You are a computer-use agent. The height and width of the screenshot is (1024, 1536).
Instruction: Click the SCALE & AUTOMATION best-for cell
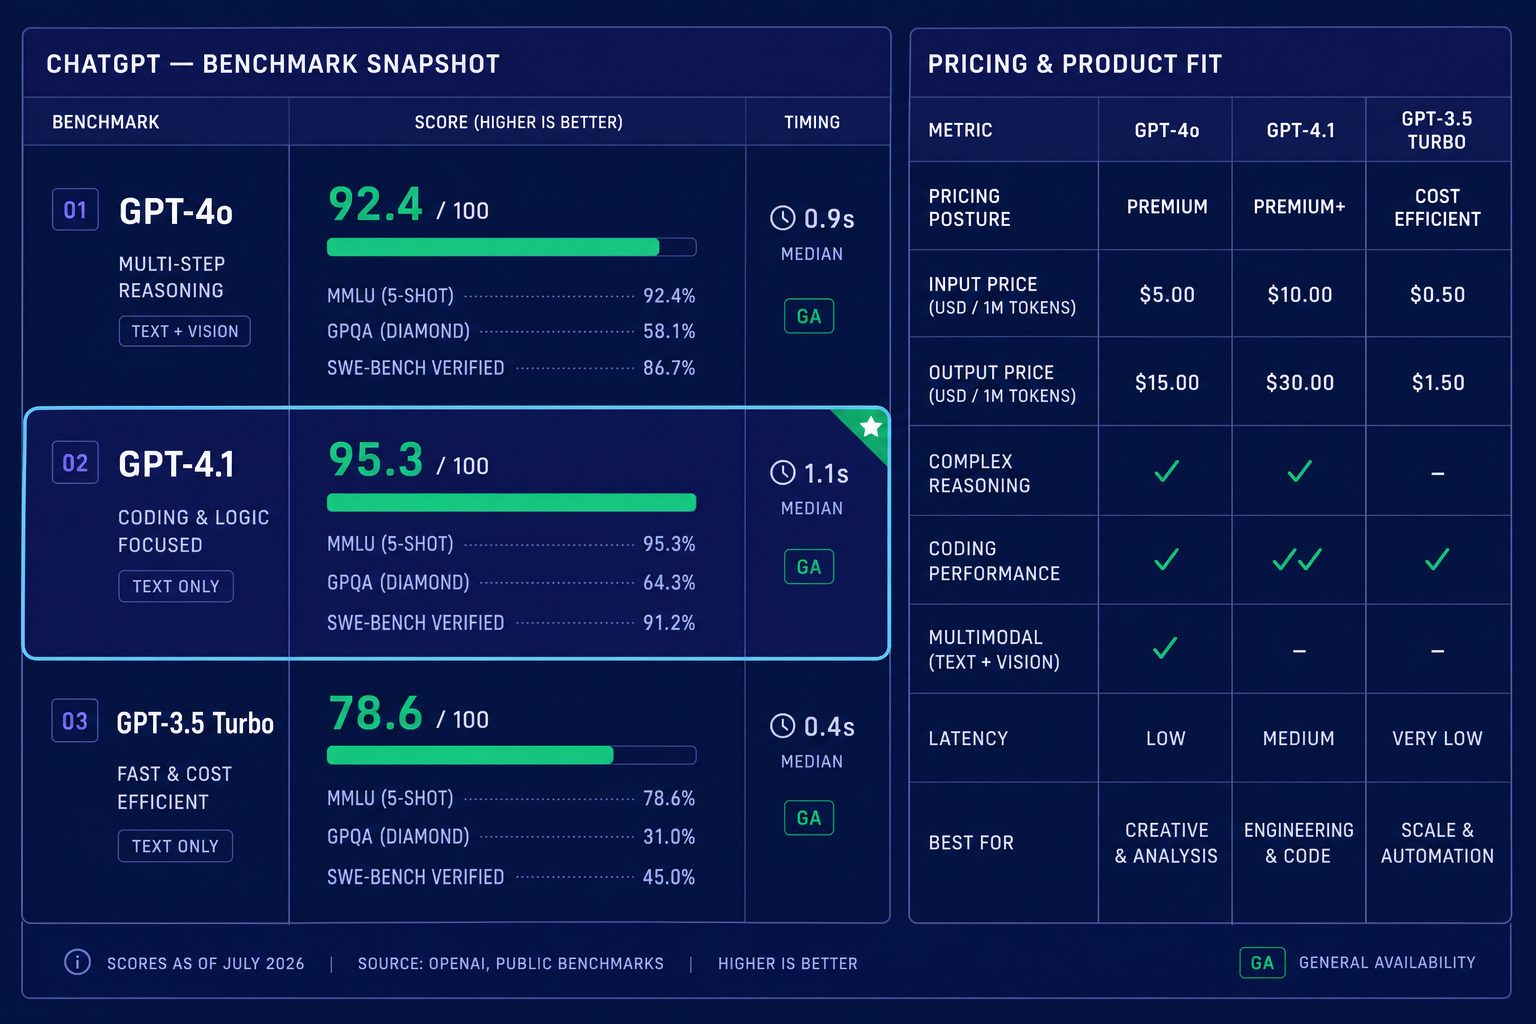pyautogui.click(x=1437, y=843)
